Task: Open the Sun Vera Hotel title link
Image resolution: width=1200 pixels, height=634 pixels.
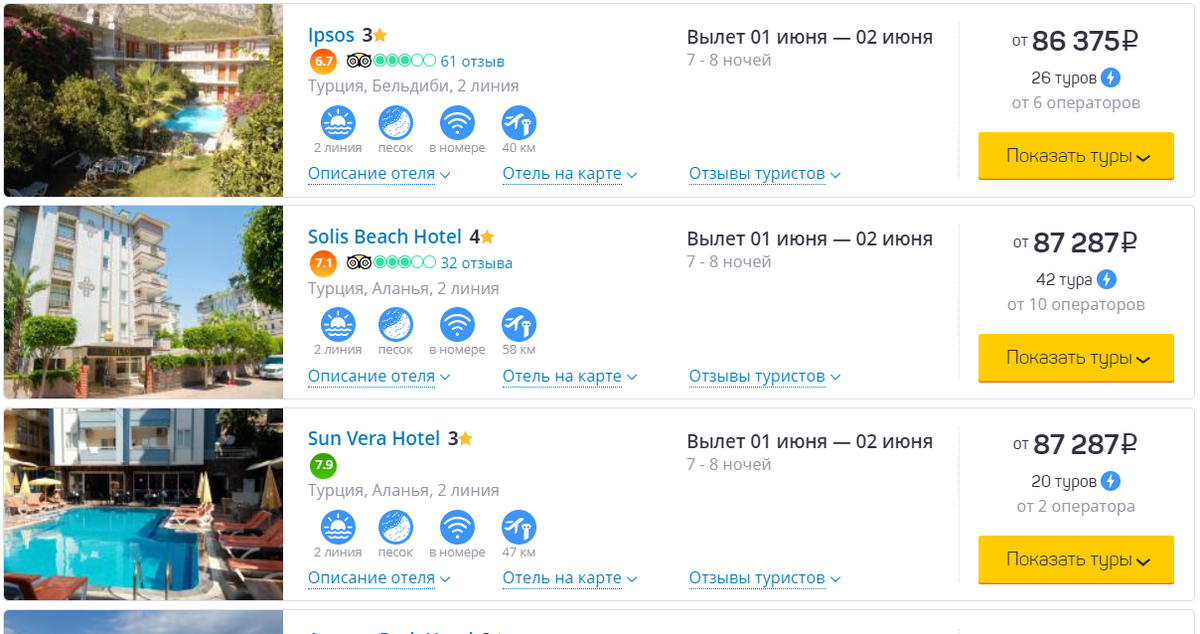Action: (374, 439)
